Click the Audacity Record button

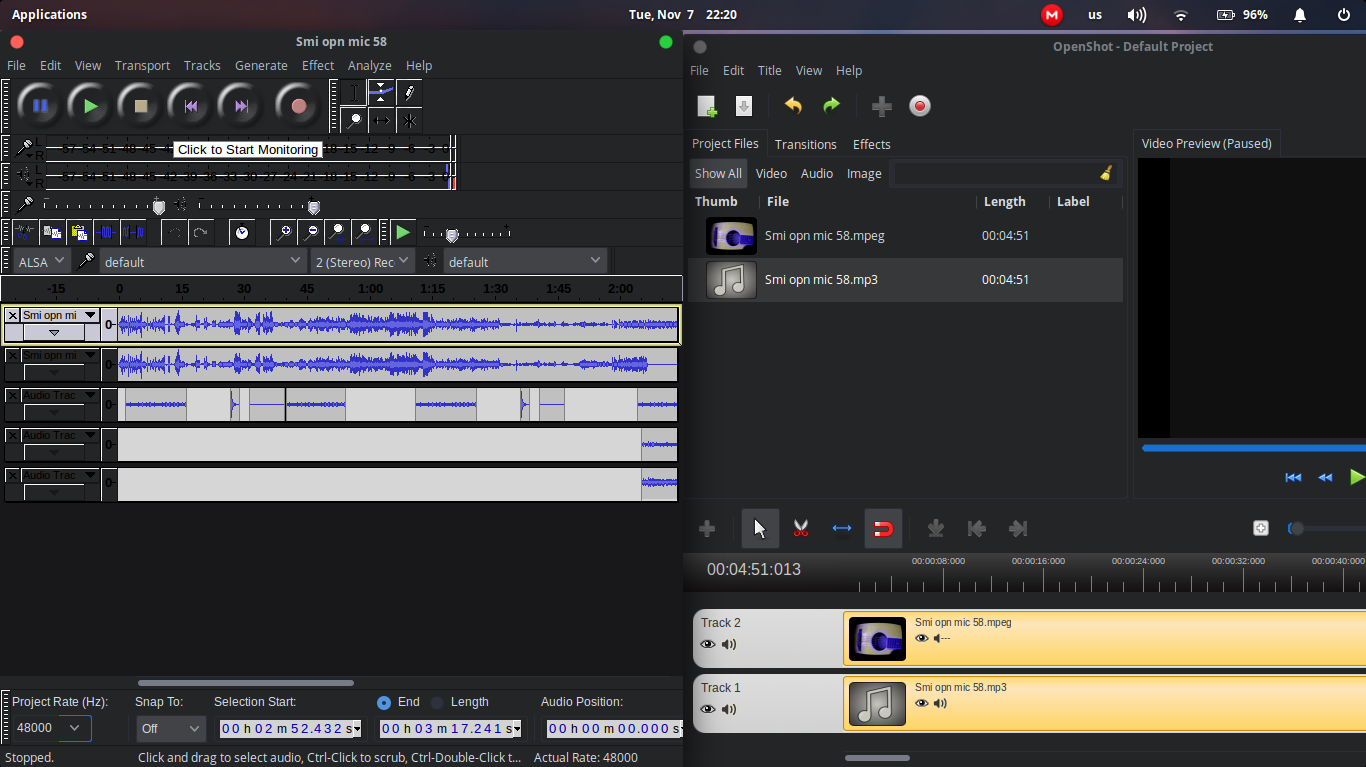click(x=298, y=106)
